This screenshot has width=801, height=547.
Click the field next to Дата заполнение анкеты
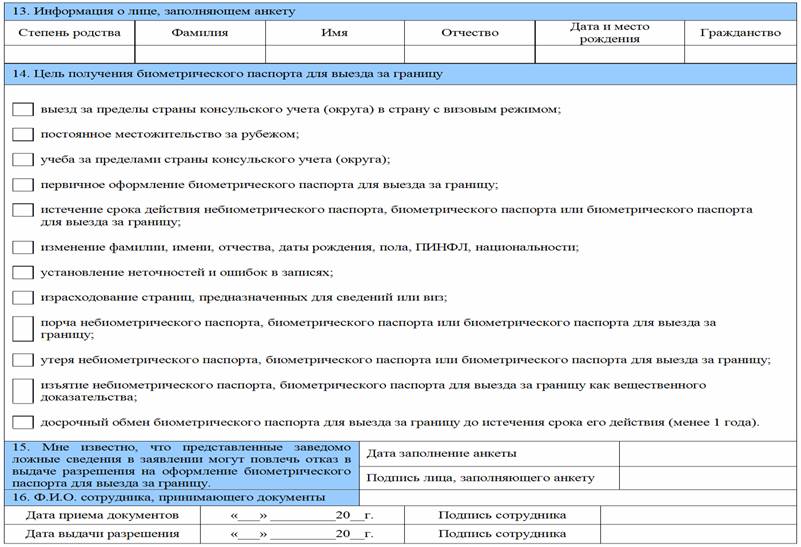(x=708, y=454)
